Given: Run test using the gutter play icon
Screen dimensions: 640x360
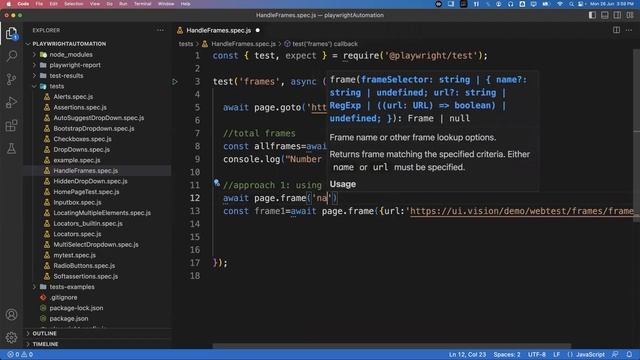Looking at the screenshot, I should pyautogui.click(x=175, y=82).
